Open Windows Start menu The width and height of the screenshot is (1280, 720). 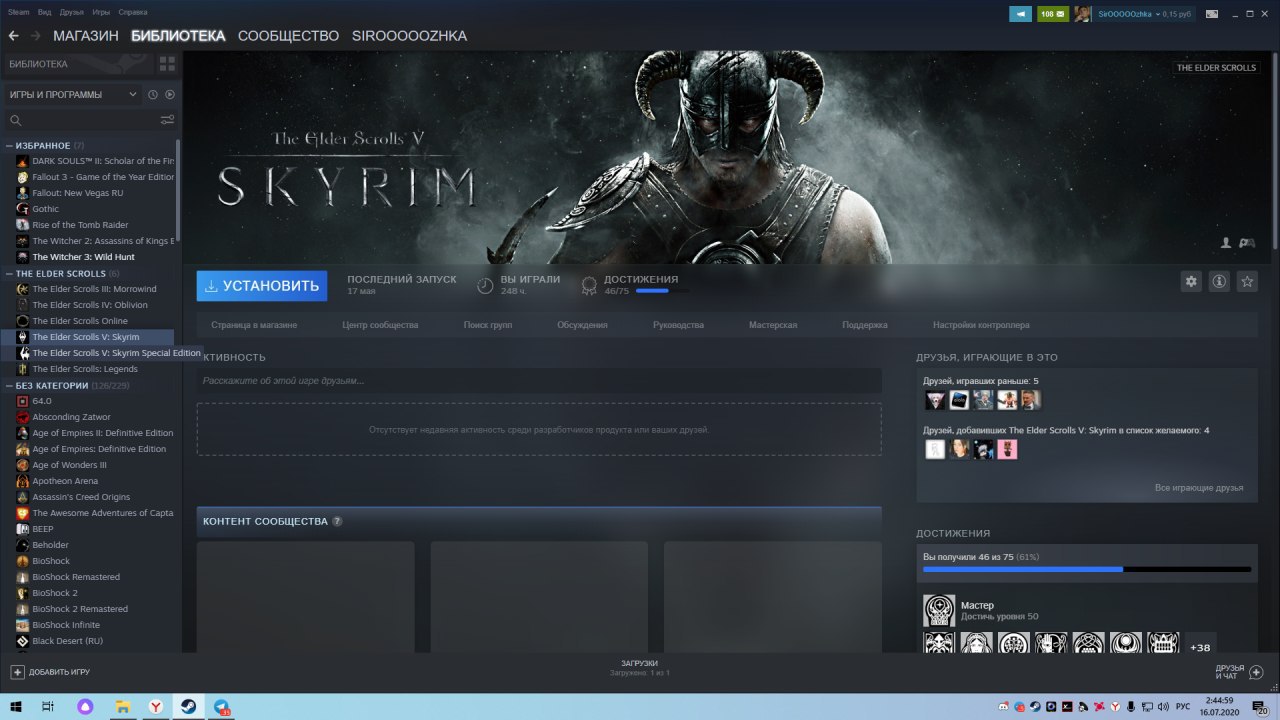(14, 707)
